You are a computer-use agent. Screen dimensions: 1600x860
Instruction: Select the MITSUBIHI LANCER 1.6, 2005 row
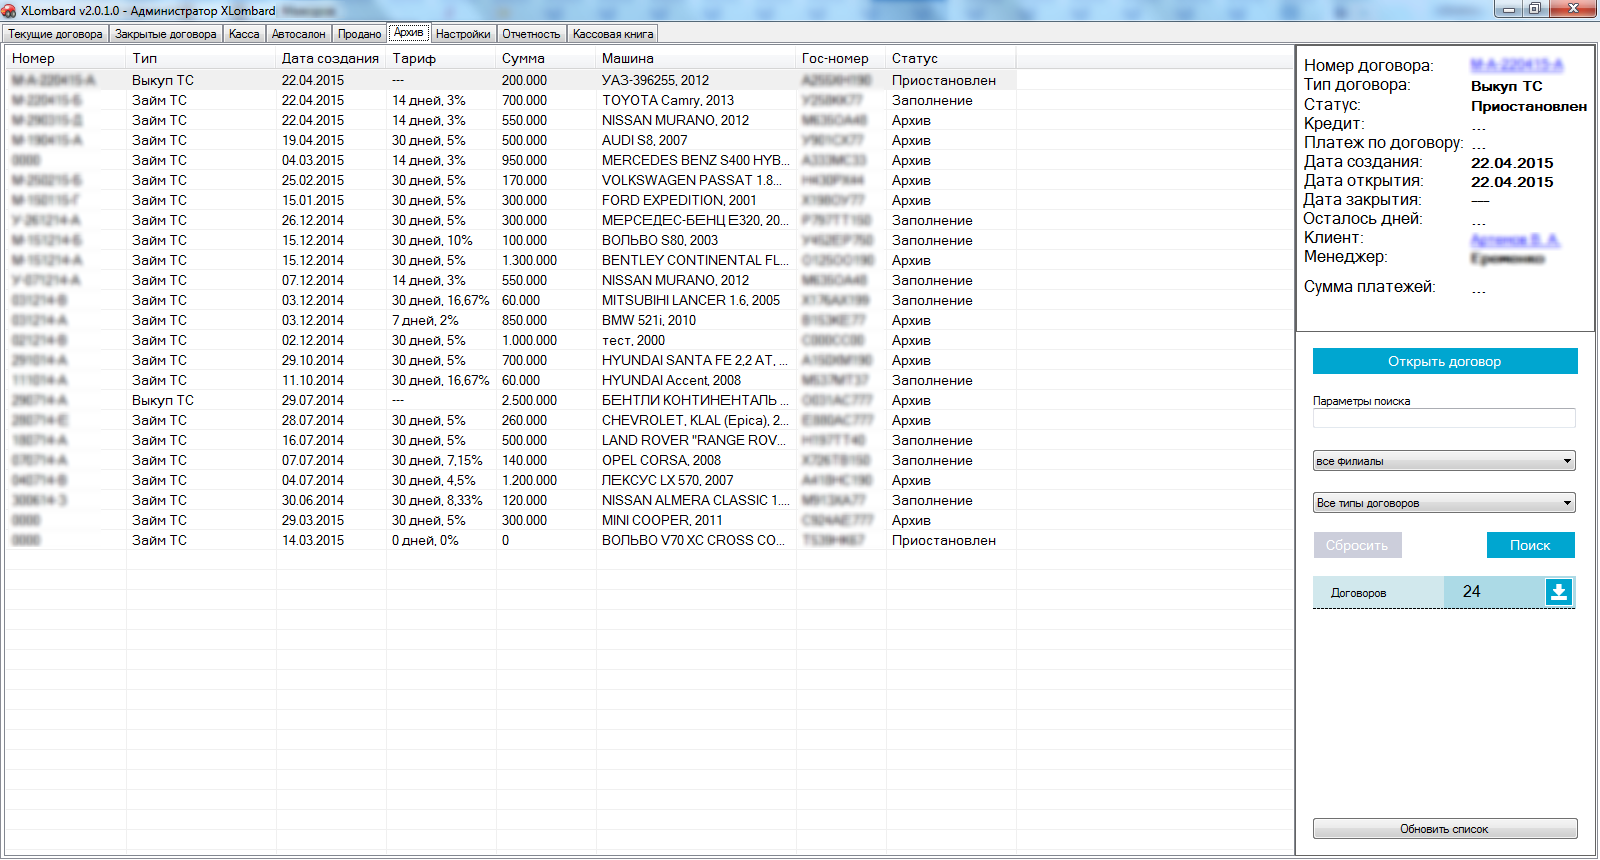511,300
